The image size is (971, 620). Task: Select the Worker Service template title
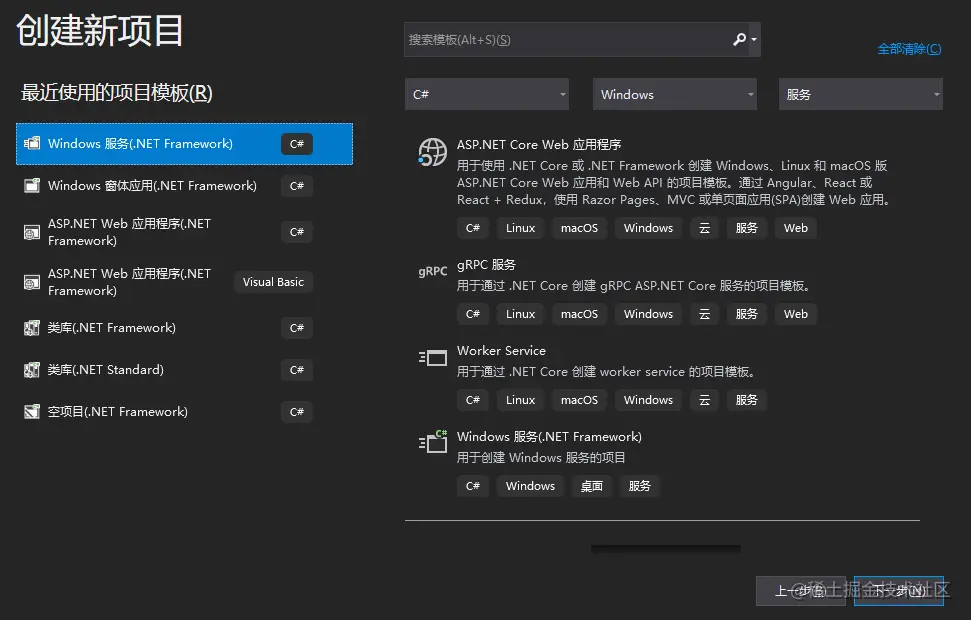501,351
